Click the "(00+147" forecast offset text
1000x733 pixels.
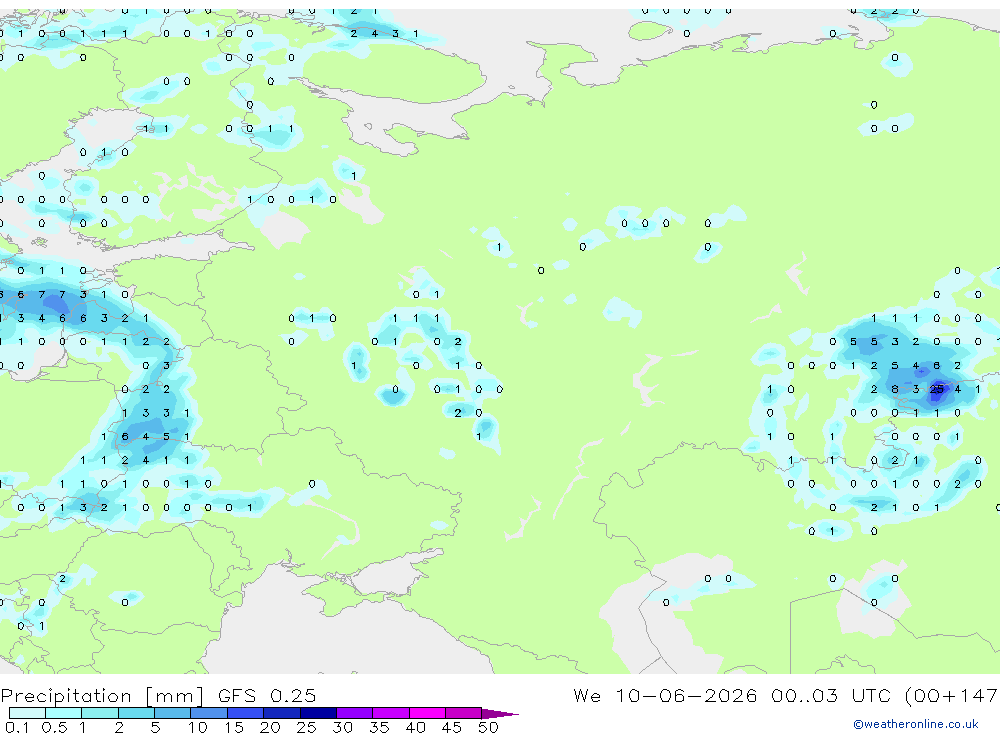pyautogui.click(x=952, y=695)
